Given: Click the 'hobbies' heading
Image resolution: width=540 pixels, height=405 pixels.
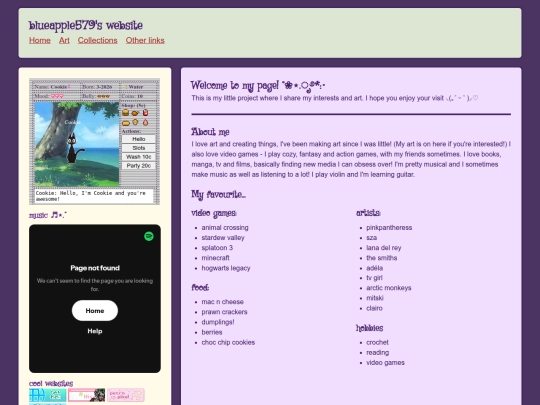Looking at the screenshot, I should coord(369,328).
